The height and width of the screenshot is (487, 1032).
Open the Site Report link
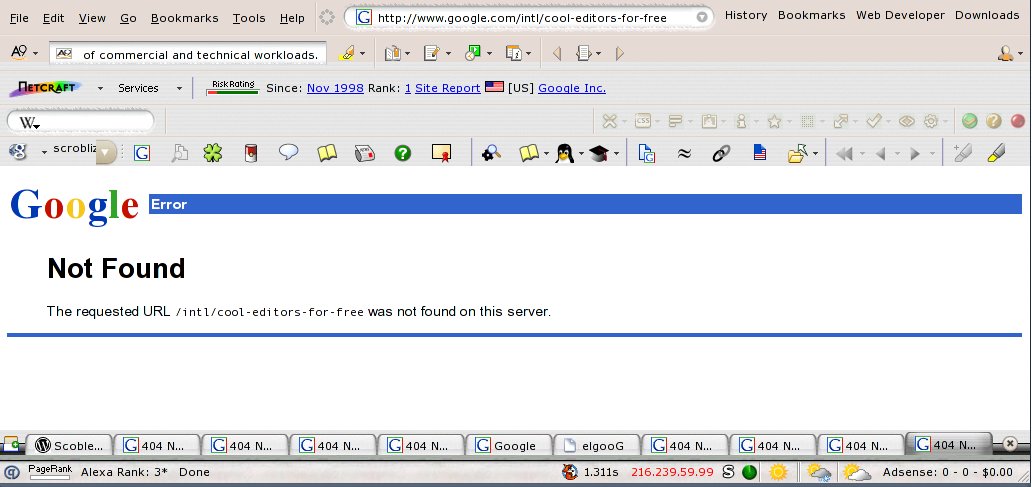click(448, 88)
